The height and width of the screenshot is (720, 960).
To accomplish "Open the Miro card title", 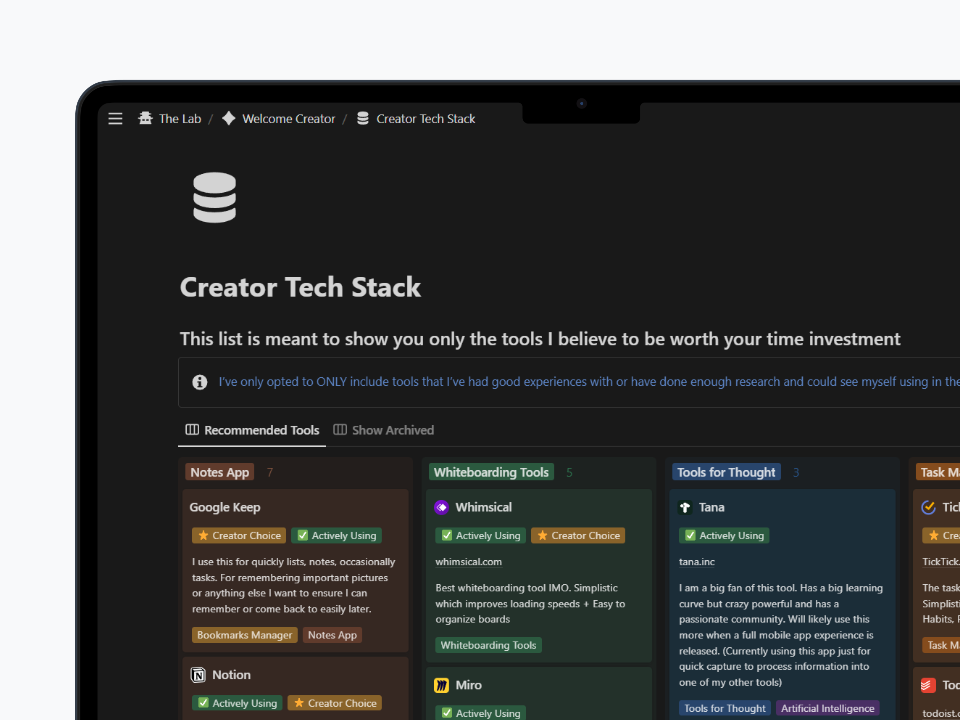I will pyautogui.click(x=468, y=686).
